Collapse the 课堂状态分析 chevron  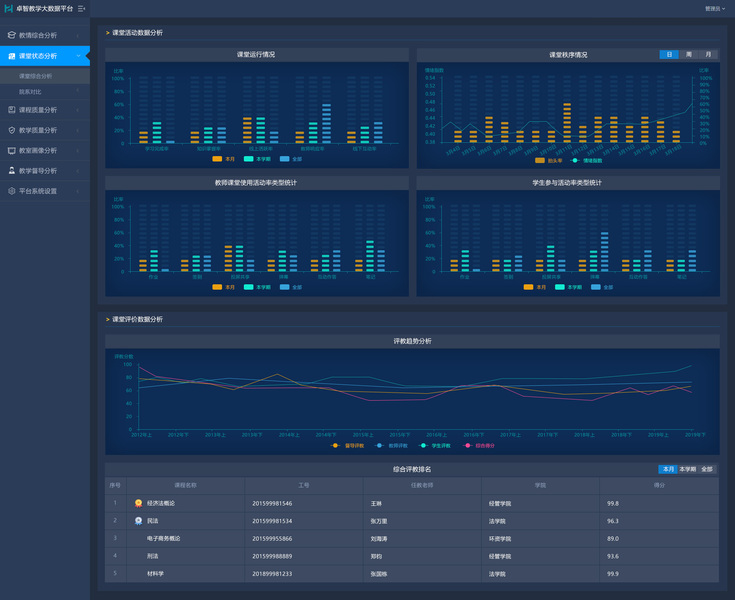78,56
